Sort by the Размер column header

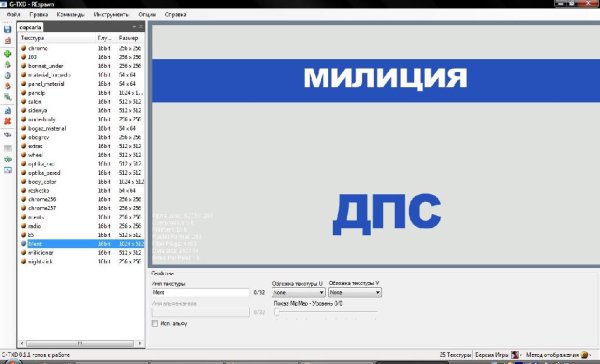click(130, 38)
